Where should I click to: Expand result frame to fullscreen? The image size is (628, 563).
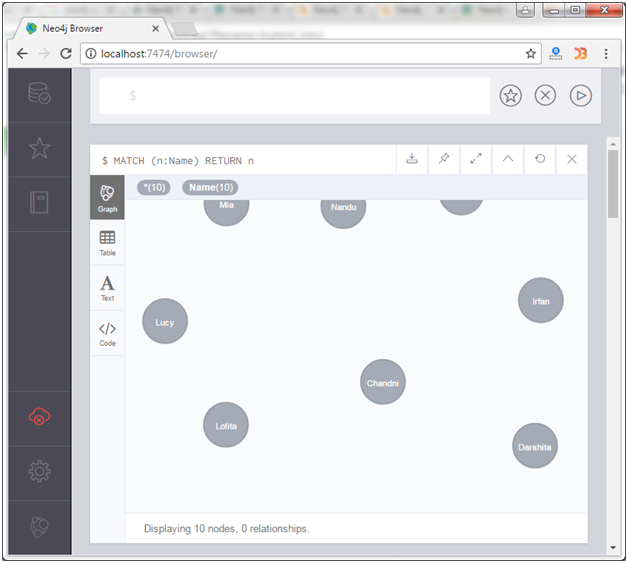click(476, 159)
